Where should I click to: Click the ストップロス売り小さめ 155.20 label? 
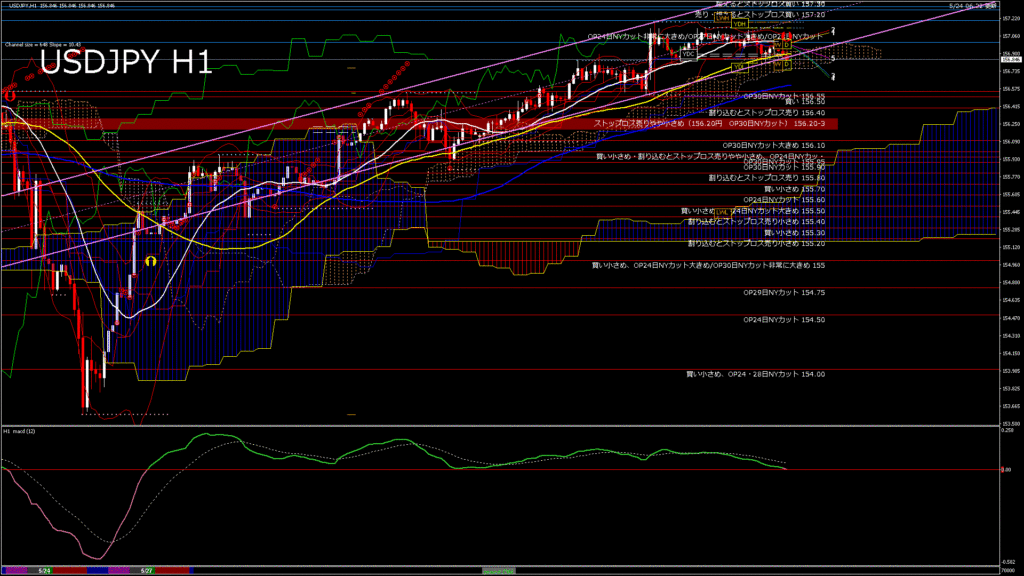(756, 244)
